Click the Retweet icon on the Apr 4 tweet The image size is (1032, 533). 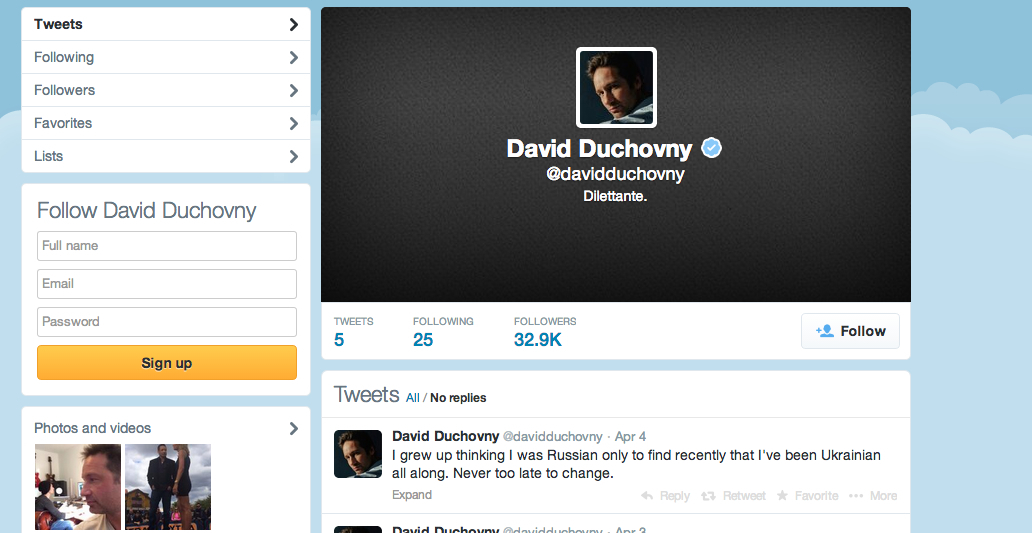tap(708, 495)
